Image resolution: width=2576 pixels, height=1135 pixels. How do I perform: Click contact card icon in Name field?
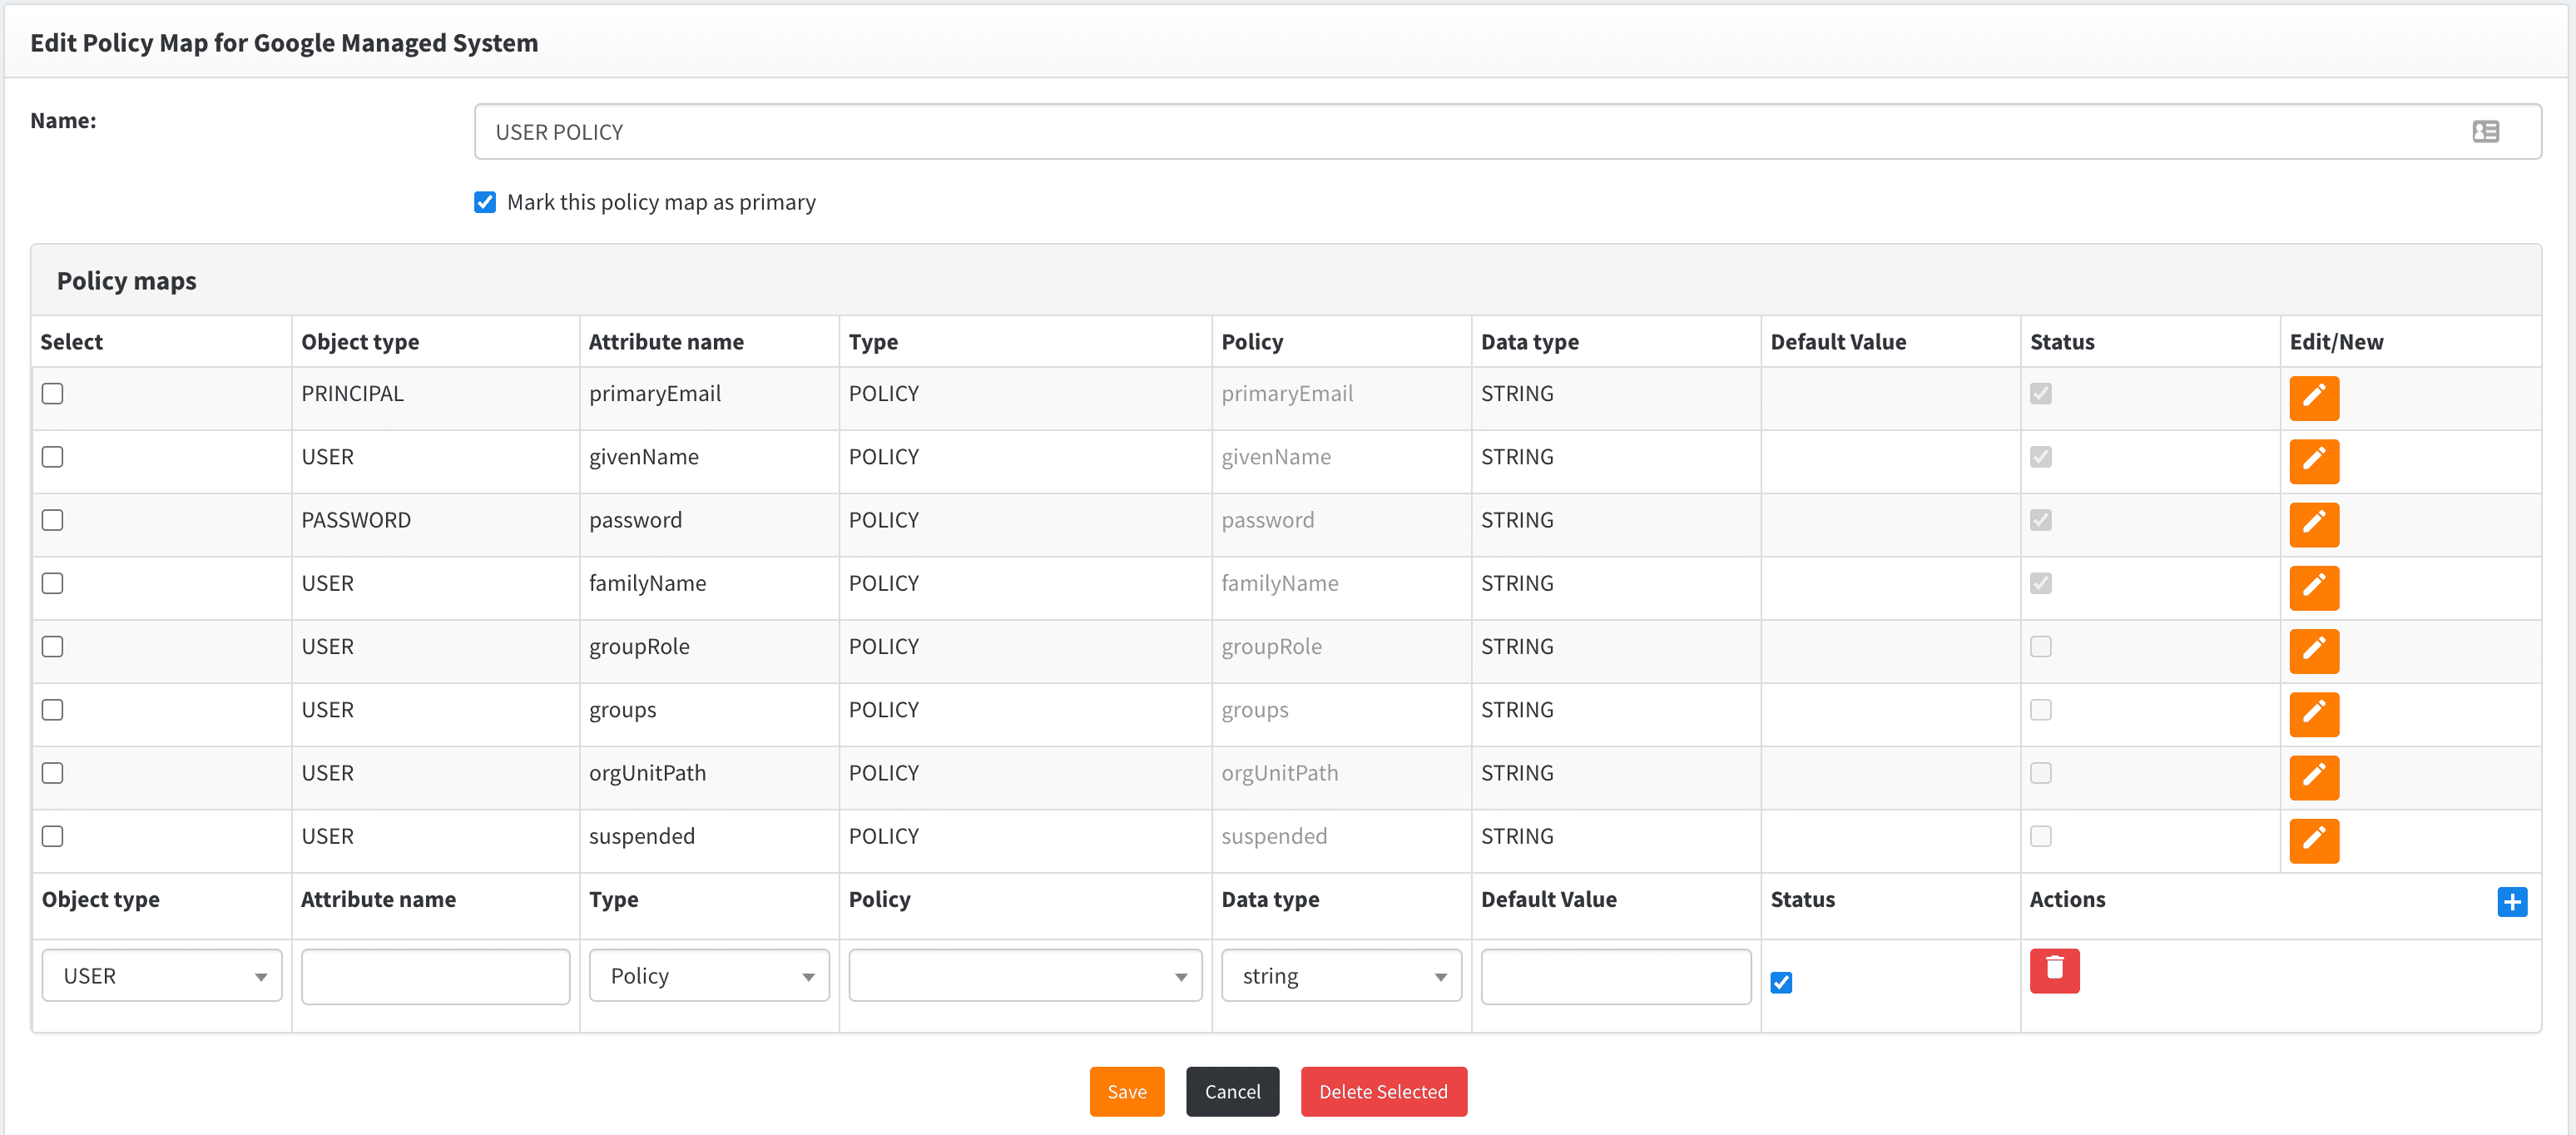coord(2485,131)
